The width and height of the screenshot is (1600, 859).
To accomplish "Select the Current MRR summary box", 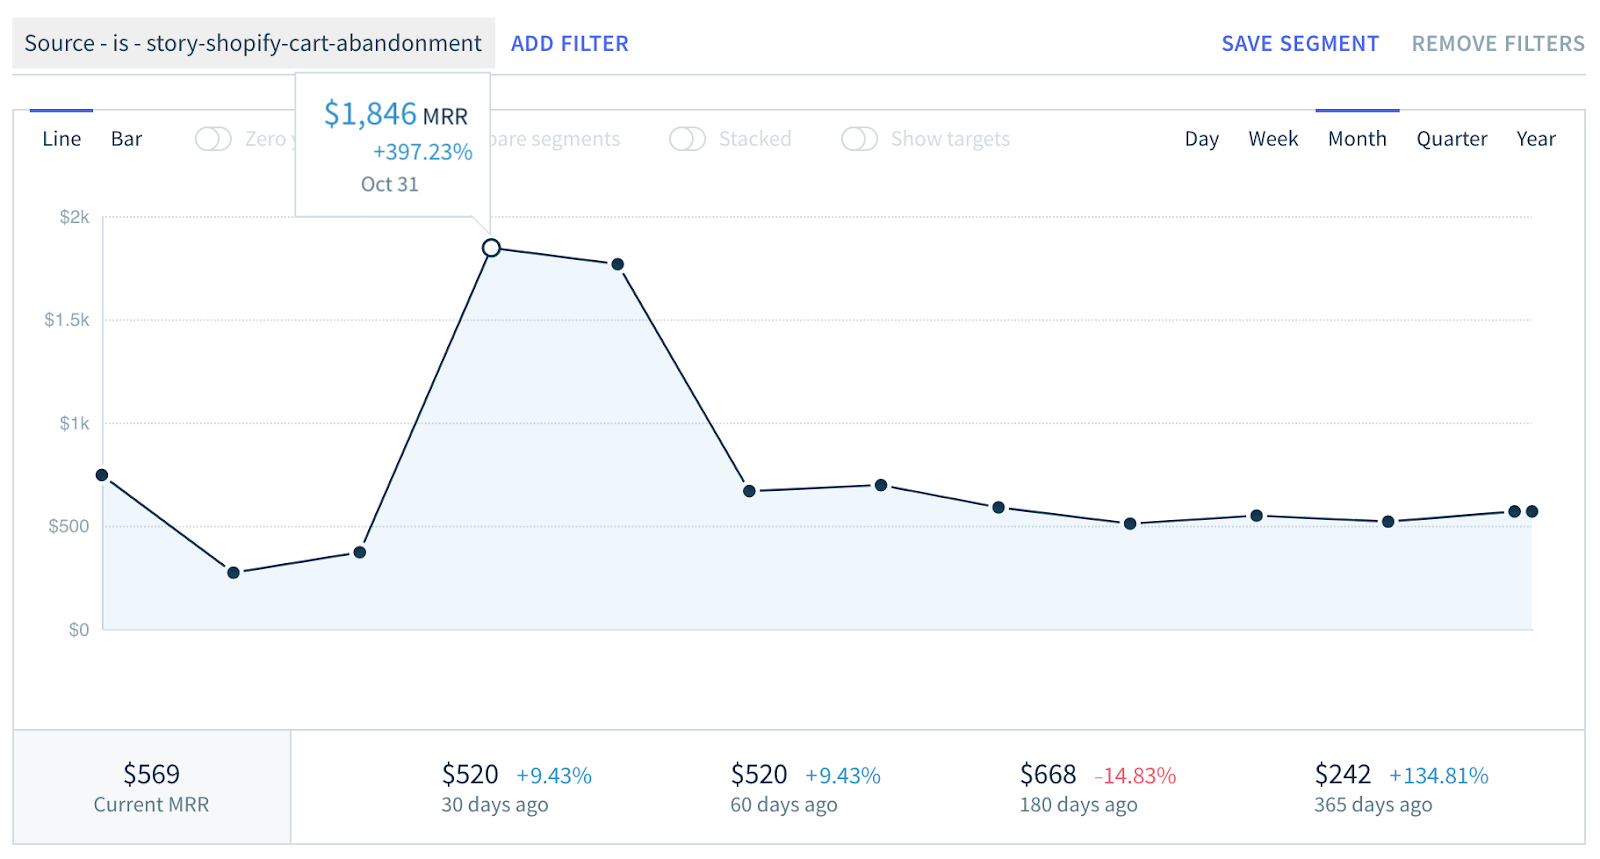I will (x=151, y=788).
